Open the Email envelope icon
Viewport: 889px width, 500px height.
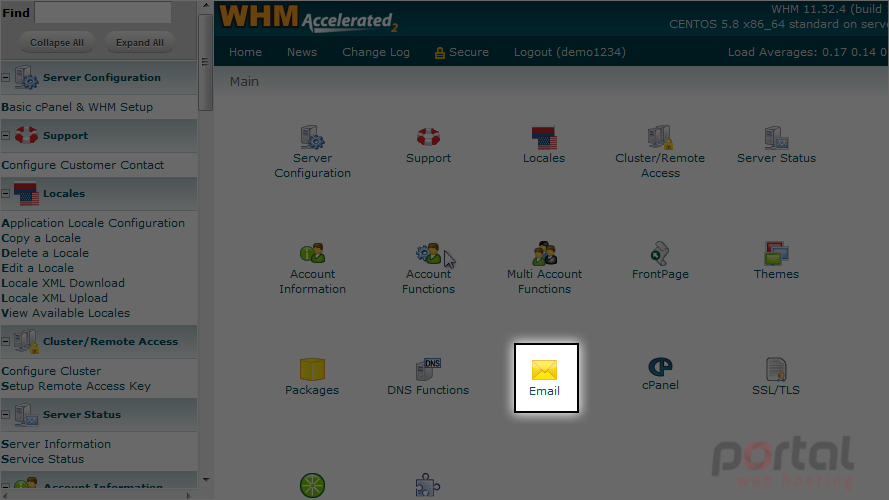544,370
